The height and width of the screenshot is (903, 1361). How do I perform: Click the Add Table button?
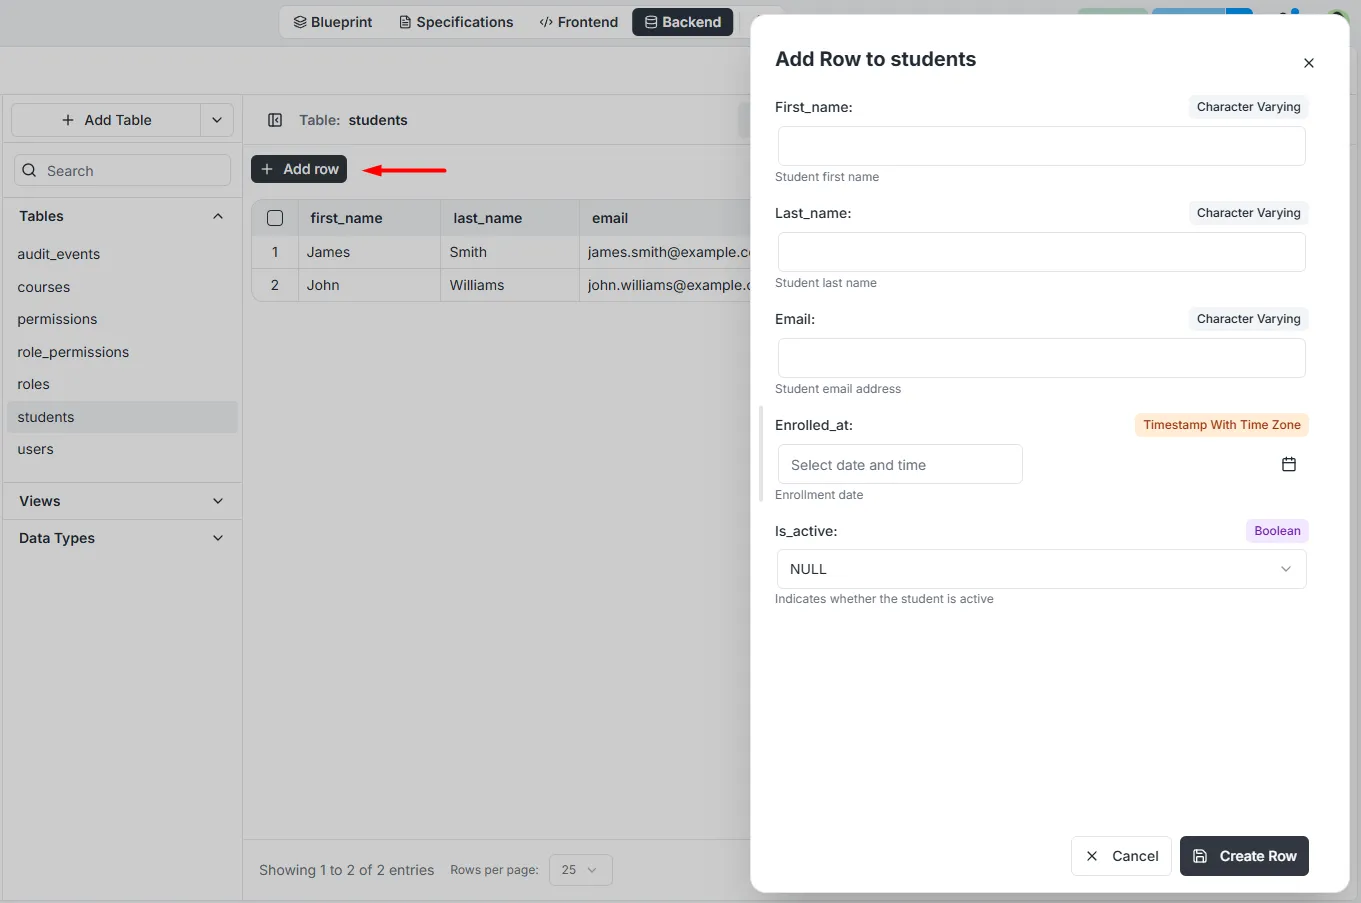tap(106, 120)
